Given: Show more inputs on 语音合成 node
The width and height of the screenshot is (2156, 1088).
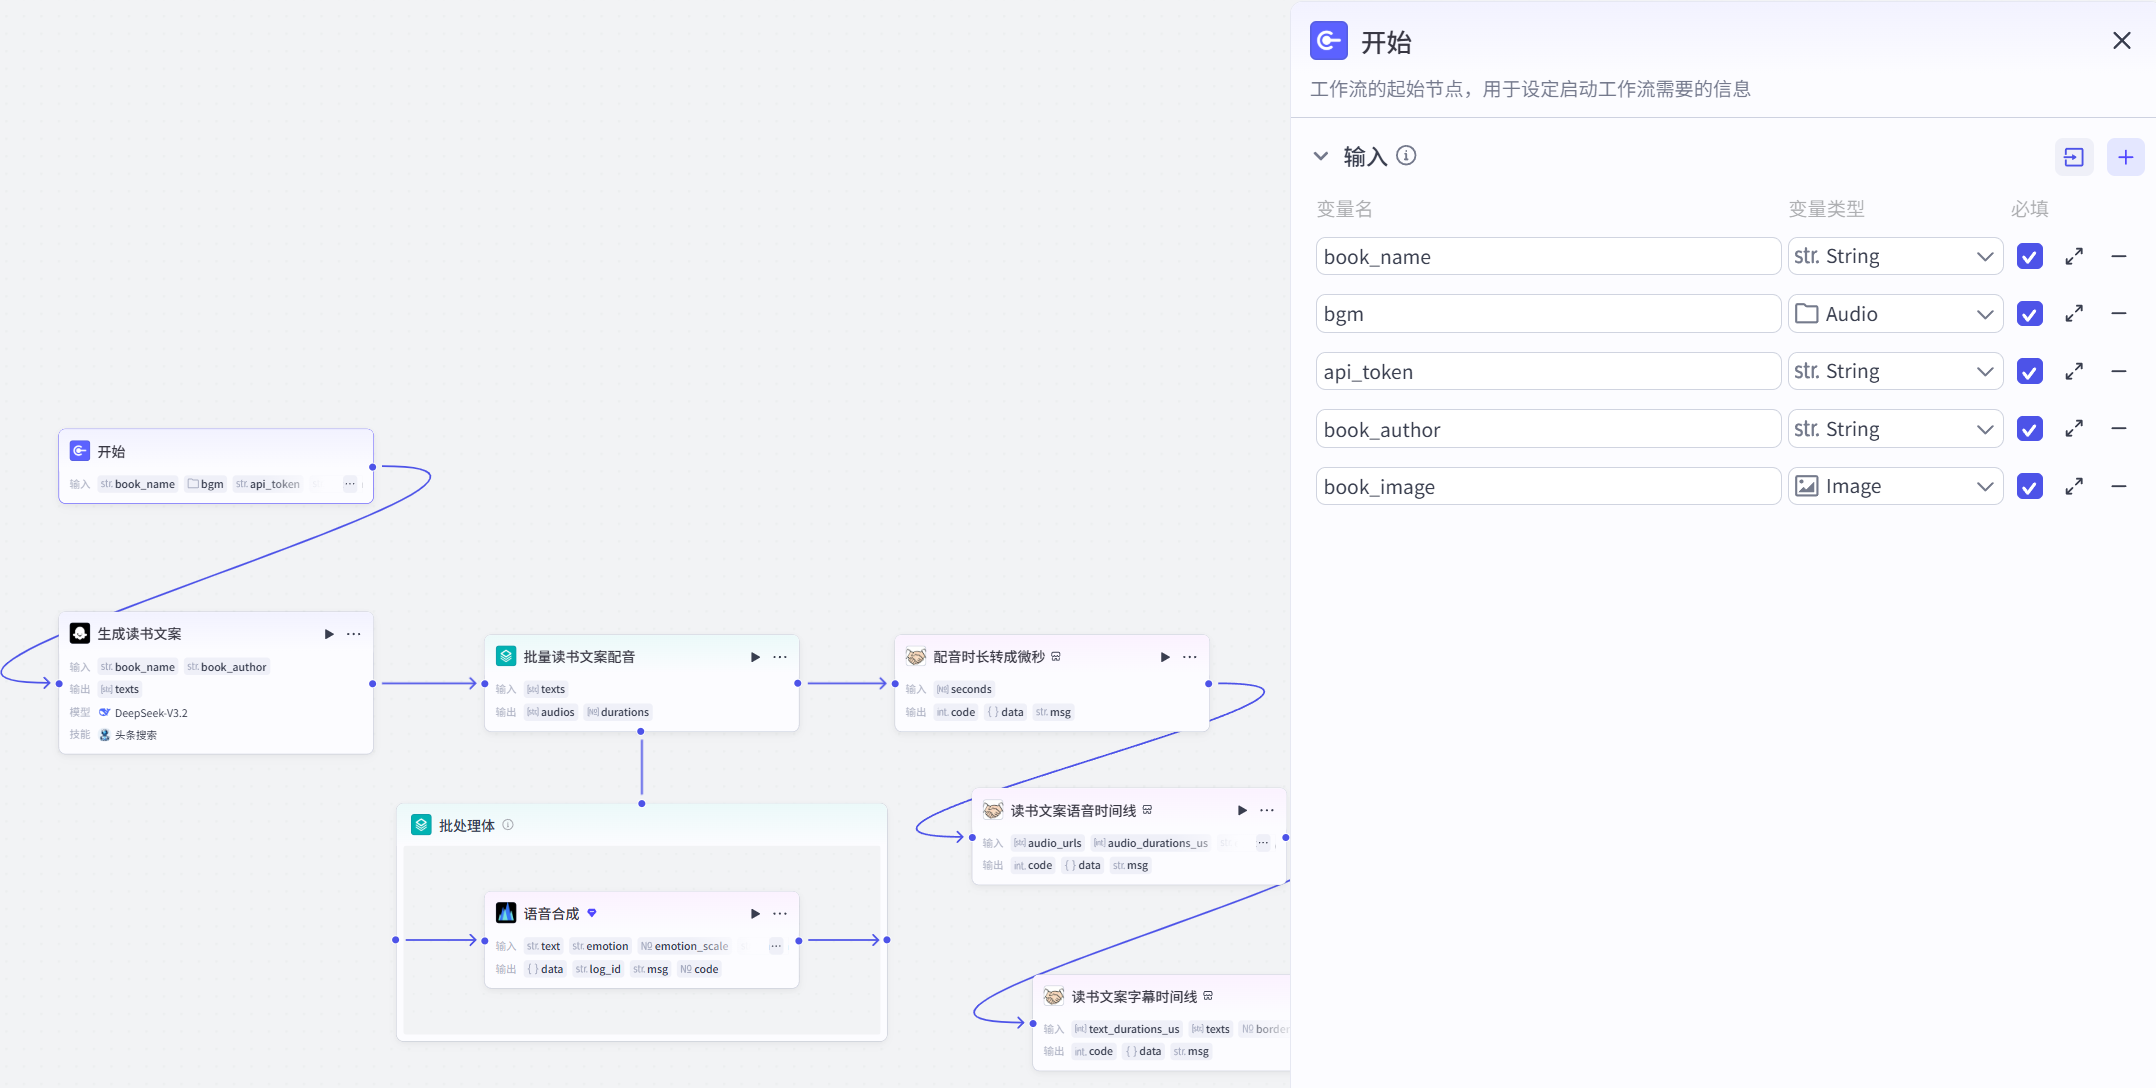Looking at the screenshot, I should pyautogui.click(x=776, y=946).
